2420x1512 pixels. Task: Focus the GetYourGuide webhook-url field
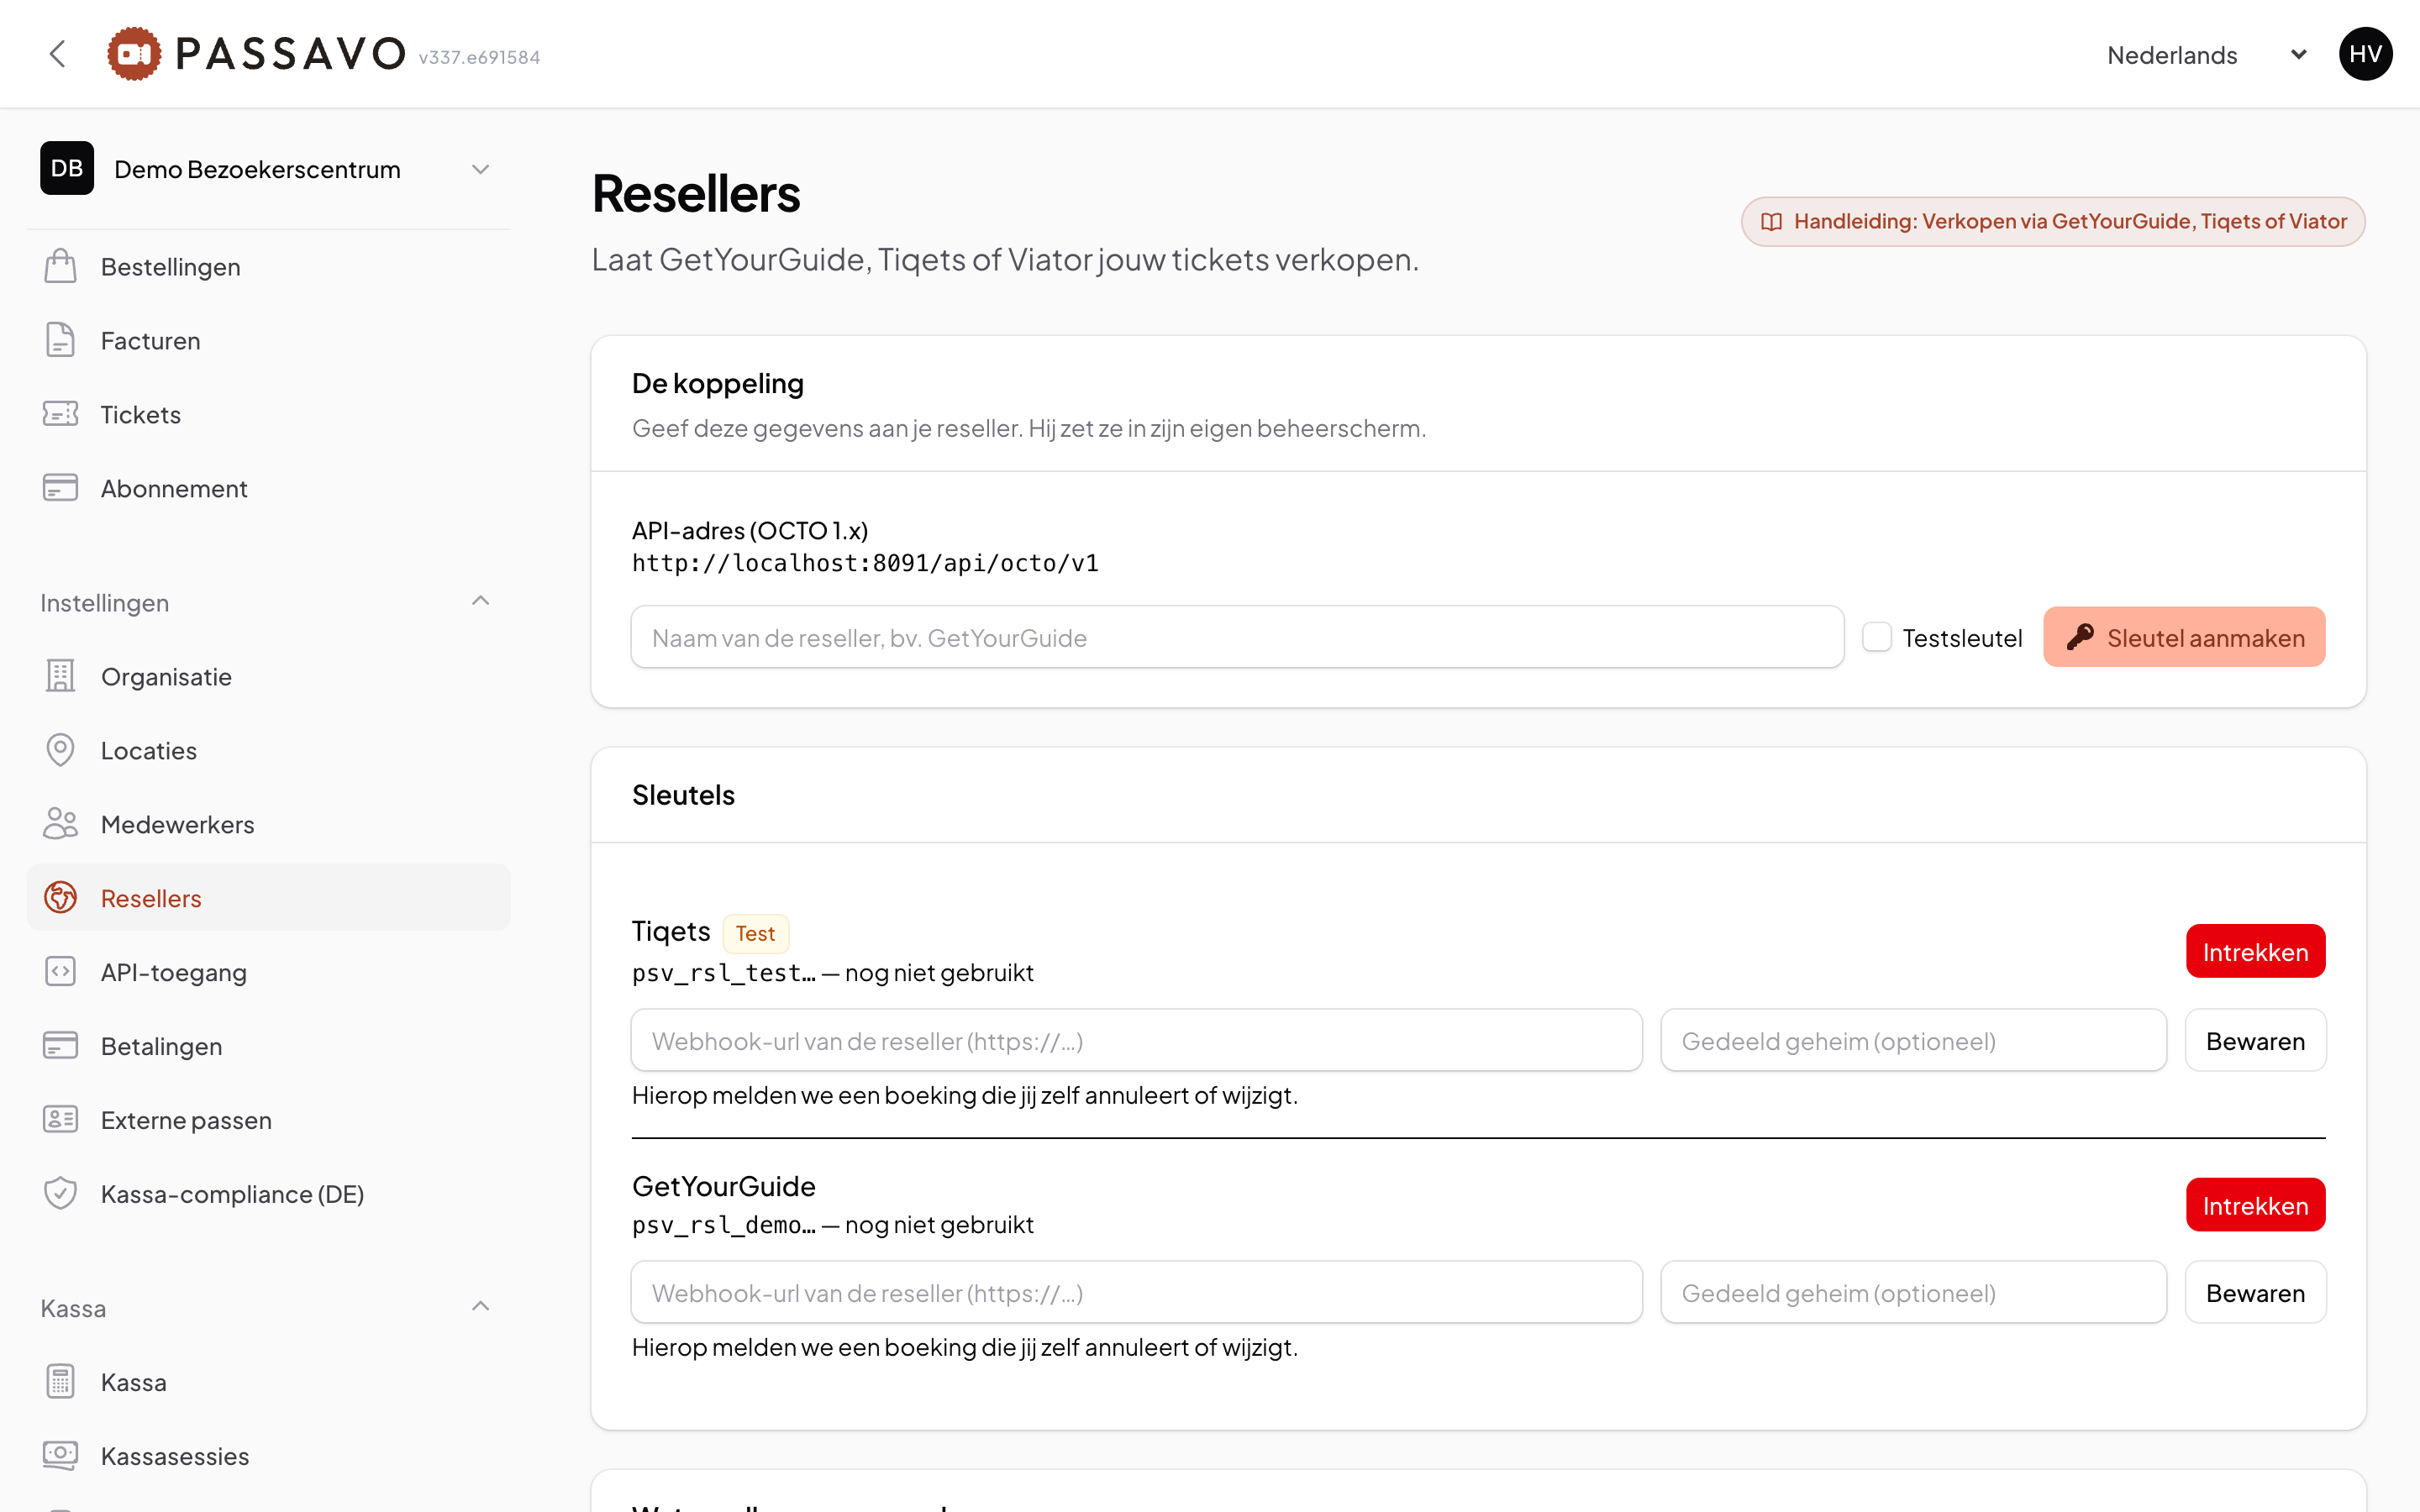(1136, 1293)
